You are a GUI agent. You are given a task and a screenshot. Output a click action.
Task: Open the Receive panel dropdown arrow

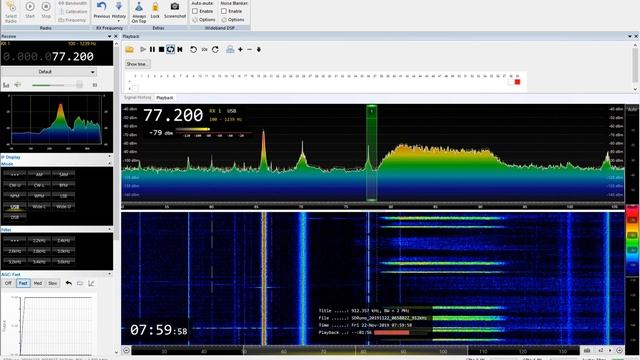point(109,36)
